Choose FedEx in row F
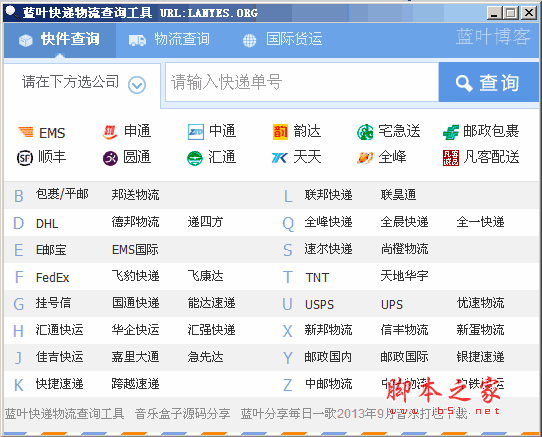 coord(53,277)
